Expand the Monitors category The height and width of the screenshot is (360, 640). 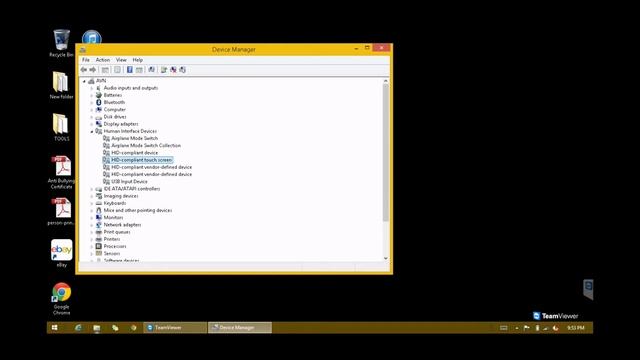(x=92, y=218)
